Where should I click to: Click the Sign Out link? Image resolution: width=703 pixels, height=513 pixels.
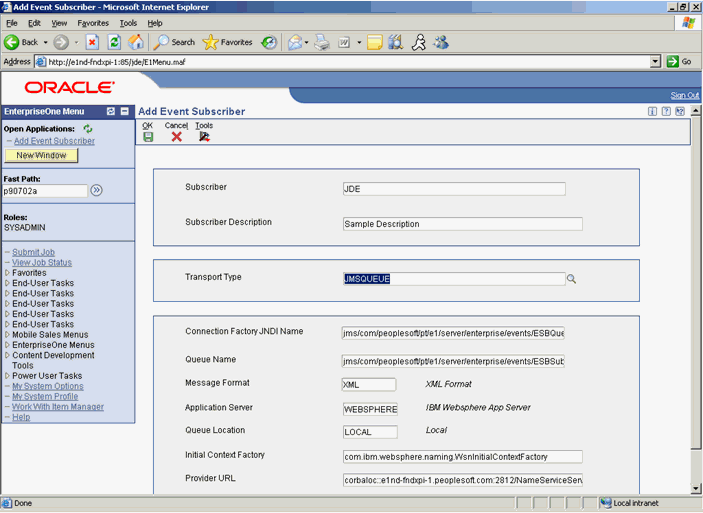pyautogui.click(x=685, y=95)
